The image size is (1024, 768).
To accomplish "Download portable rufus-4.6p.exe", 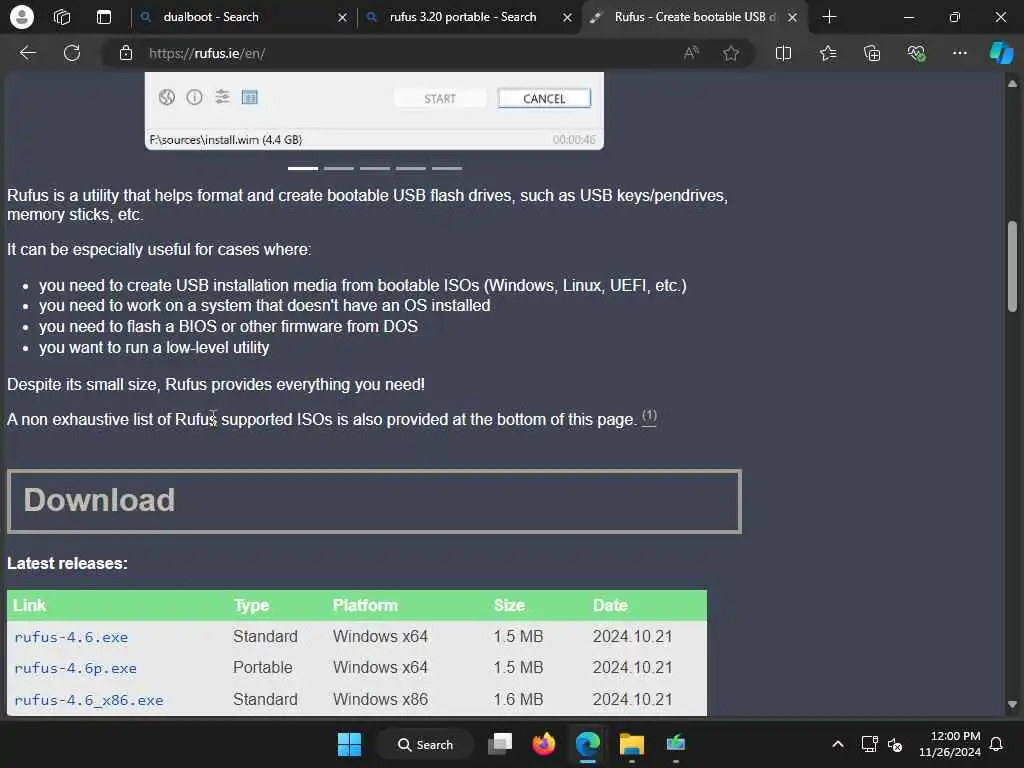I will [76, 668].
